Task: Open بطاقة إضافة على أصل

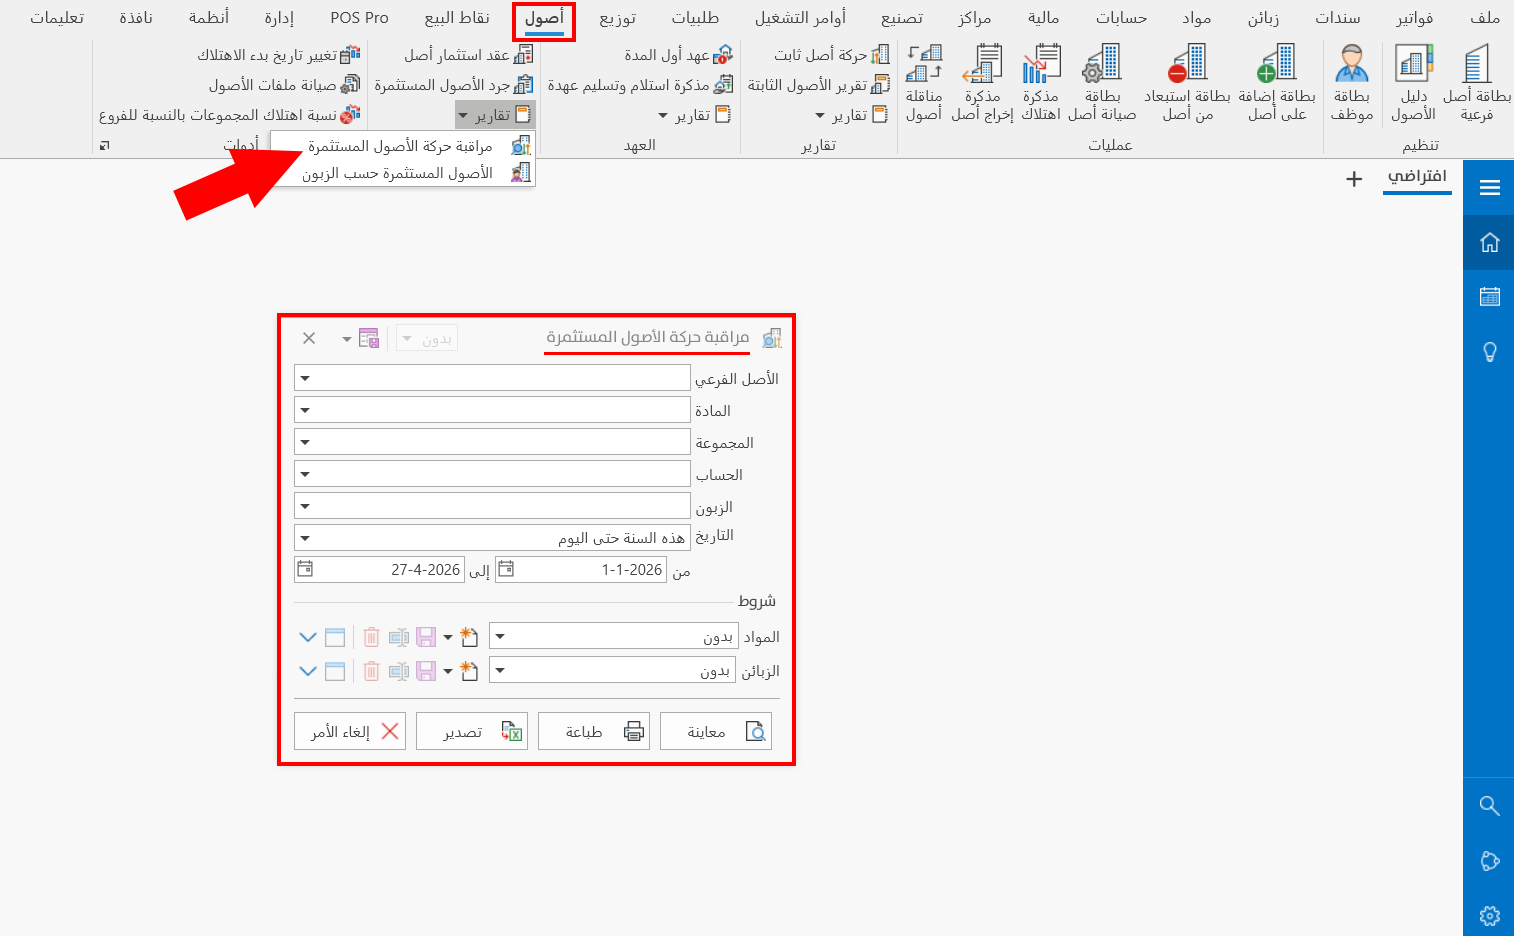Action: [1277, 84]
